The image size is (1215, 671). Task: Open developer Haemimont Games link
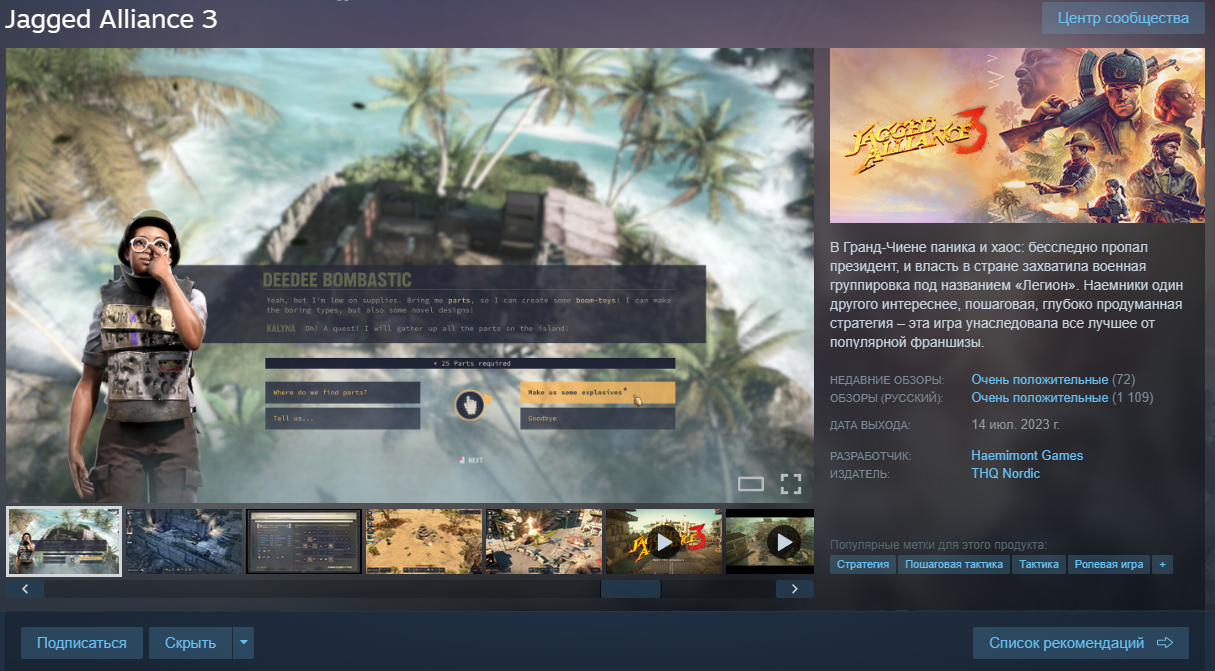[1027, 456]
